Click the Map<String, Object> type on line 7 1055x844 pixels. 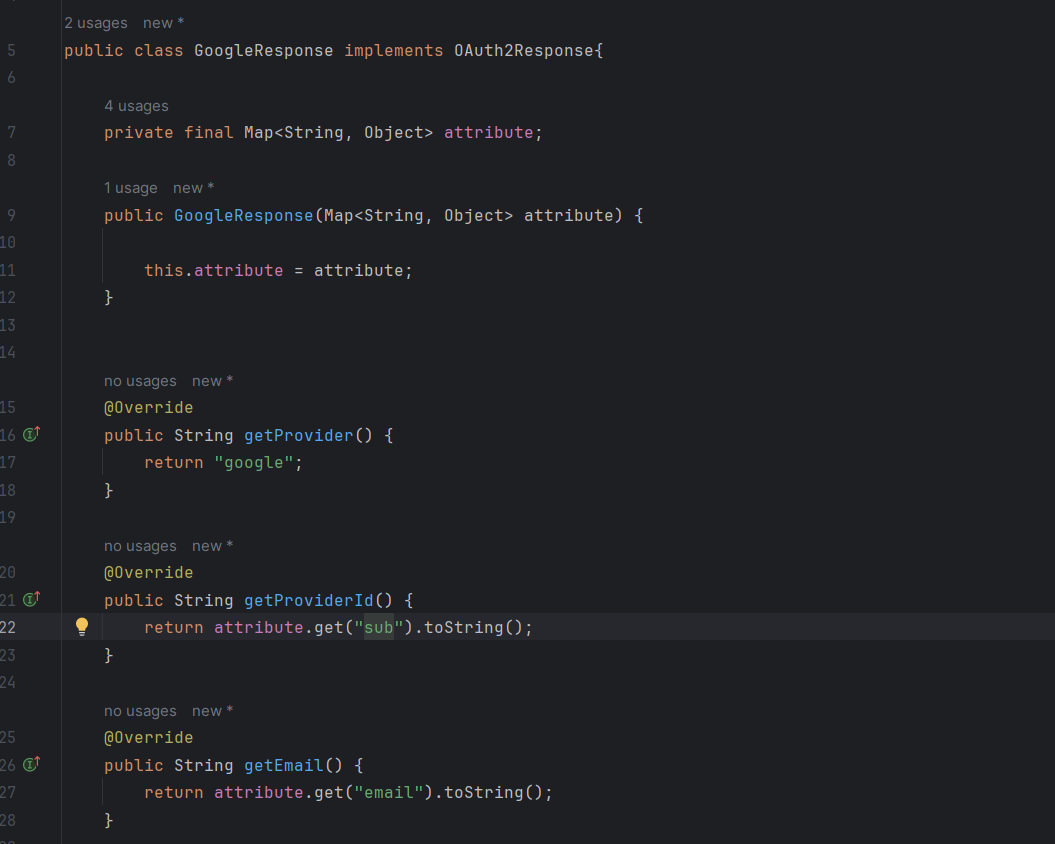(x=338, y=133)
